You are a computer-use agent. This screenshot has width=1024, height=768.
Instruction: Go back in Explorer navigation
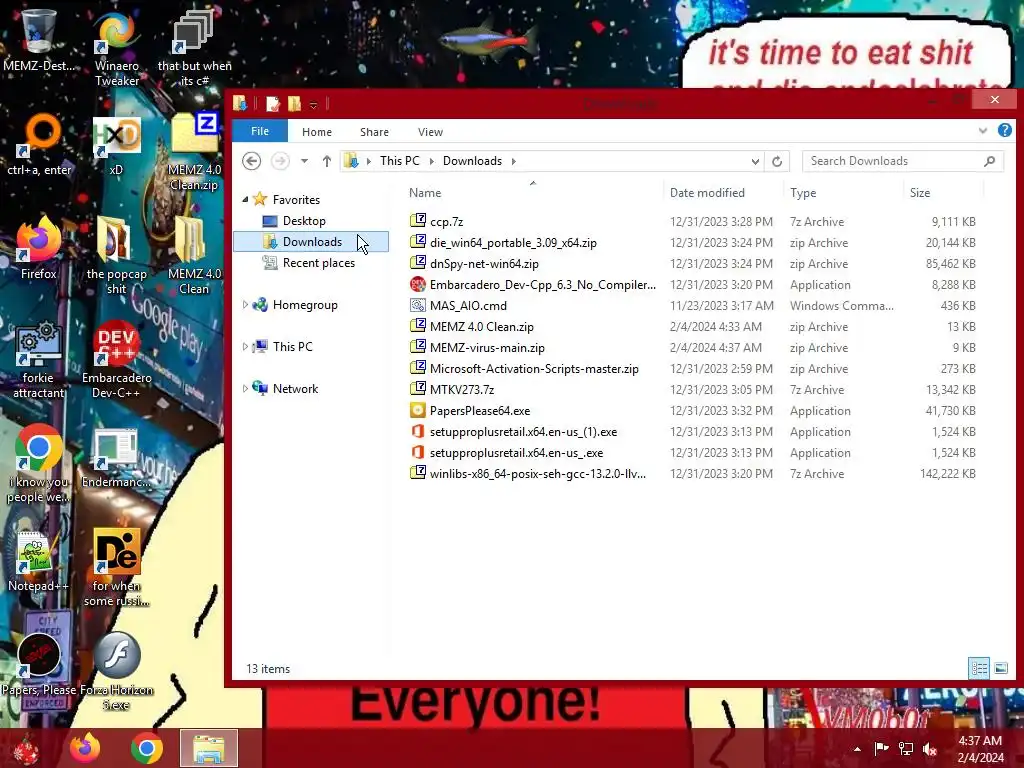click(251, 161)
